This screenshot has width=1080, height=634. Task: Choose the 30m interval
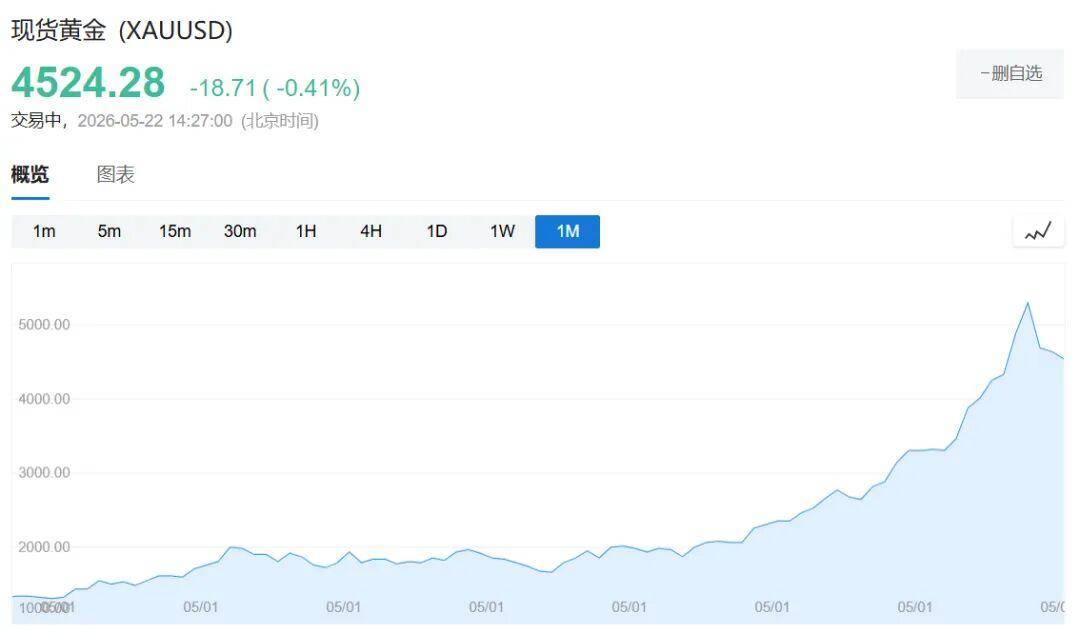click(240, 231)
